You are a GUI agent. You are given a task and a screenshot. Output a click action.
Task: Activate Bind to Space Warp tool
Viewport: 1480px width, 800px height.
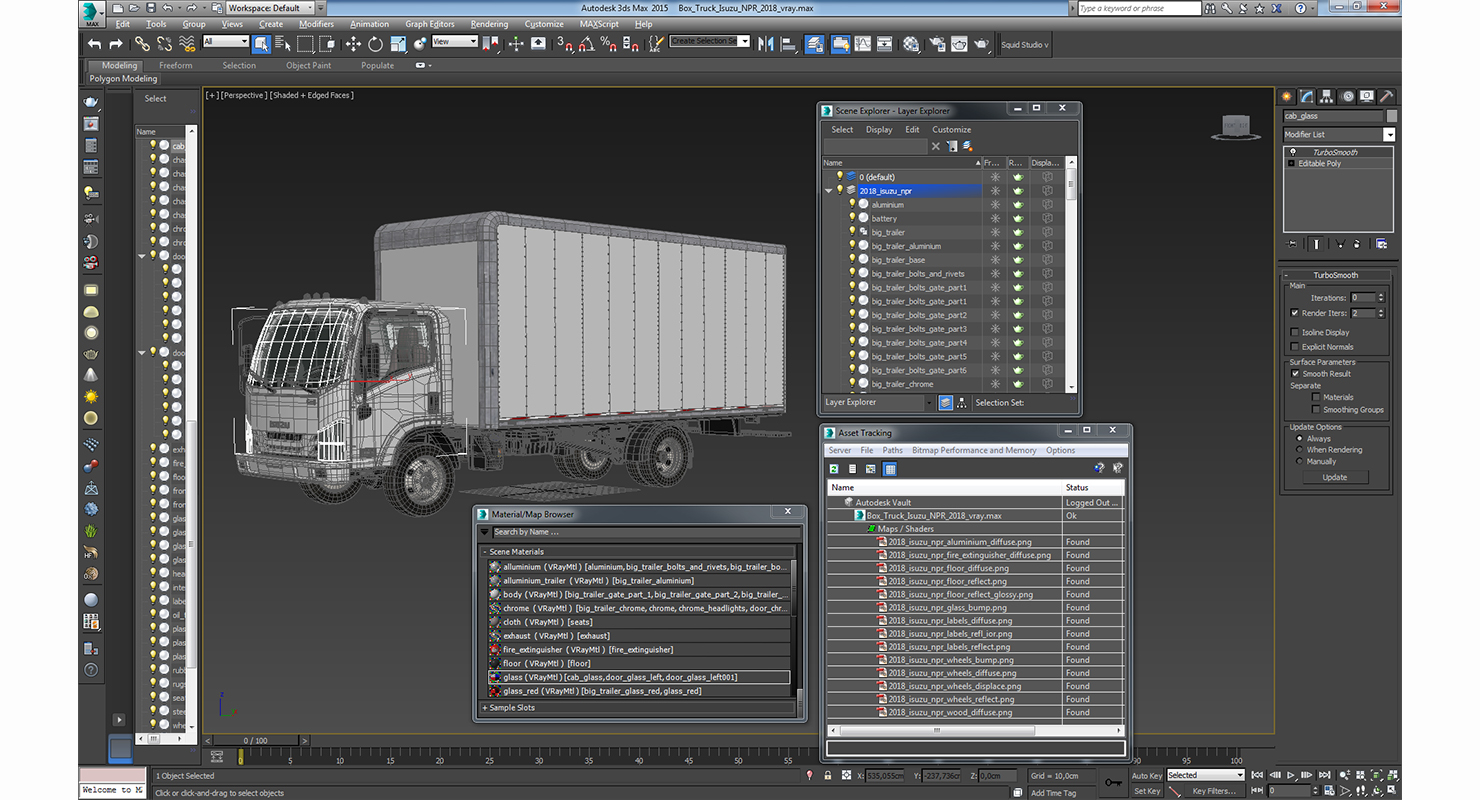click(187, 44)
